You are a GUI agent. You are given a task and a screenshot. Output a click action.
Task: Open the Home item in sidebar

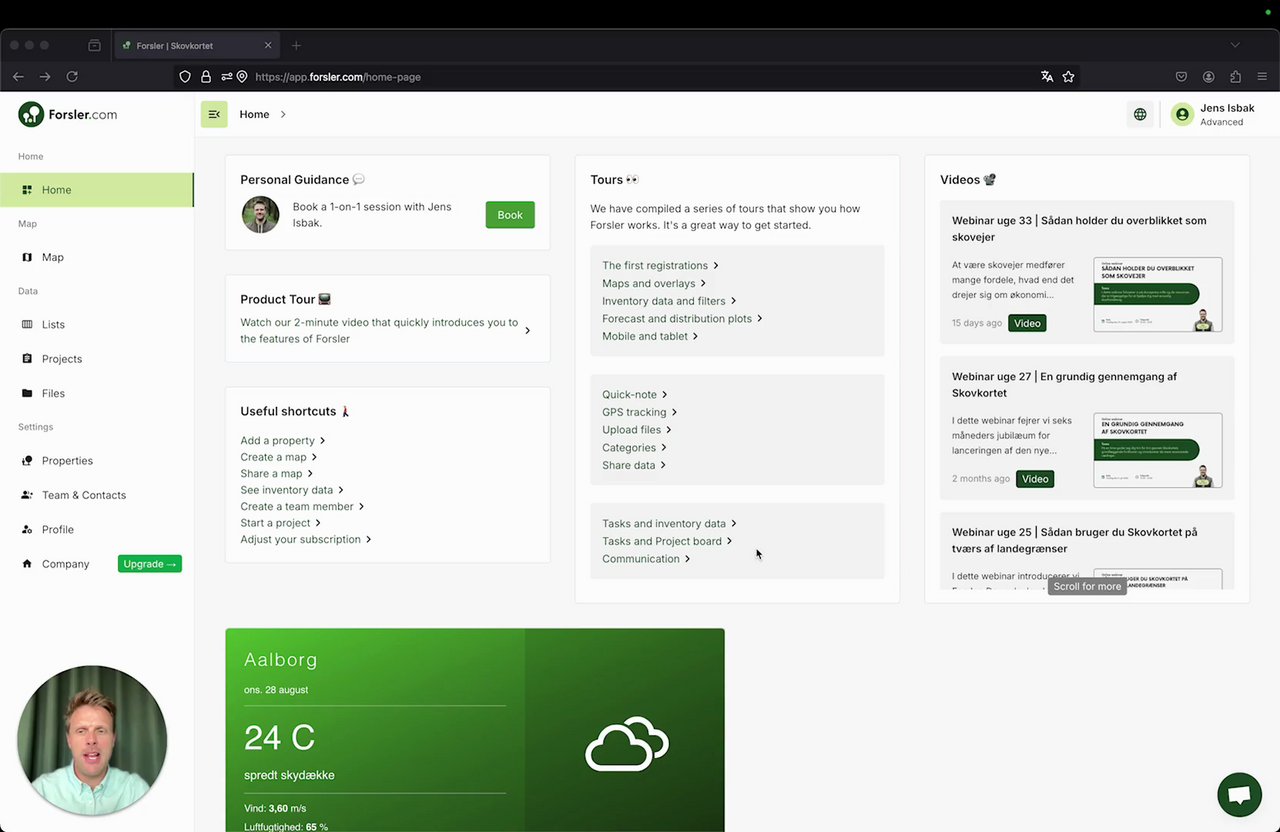coord(96,190)
